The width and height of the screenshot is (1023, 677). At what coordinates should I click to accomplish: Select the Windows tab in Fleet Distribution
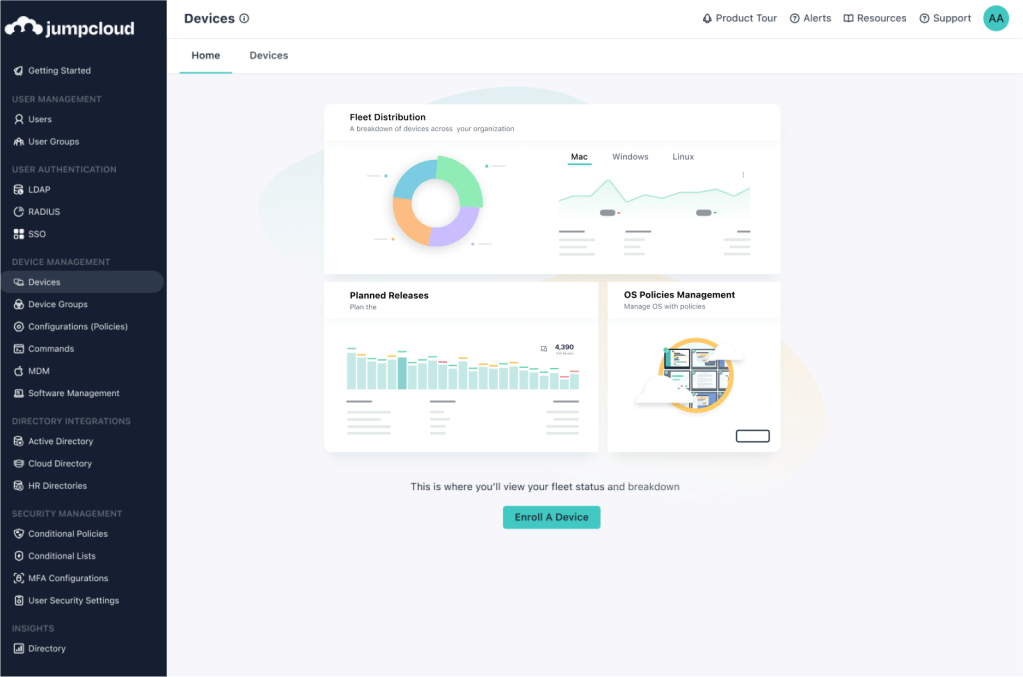630,157
